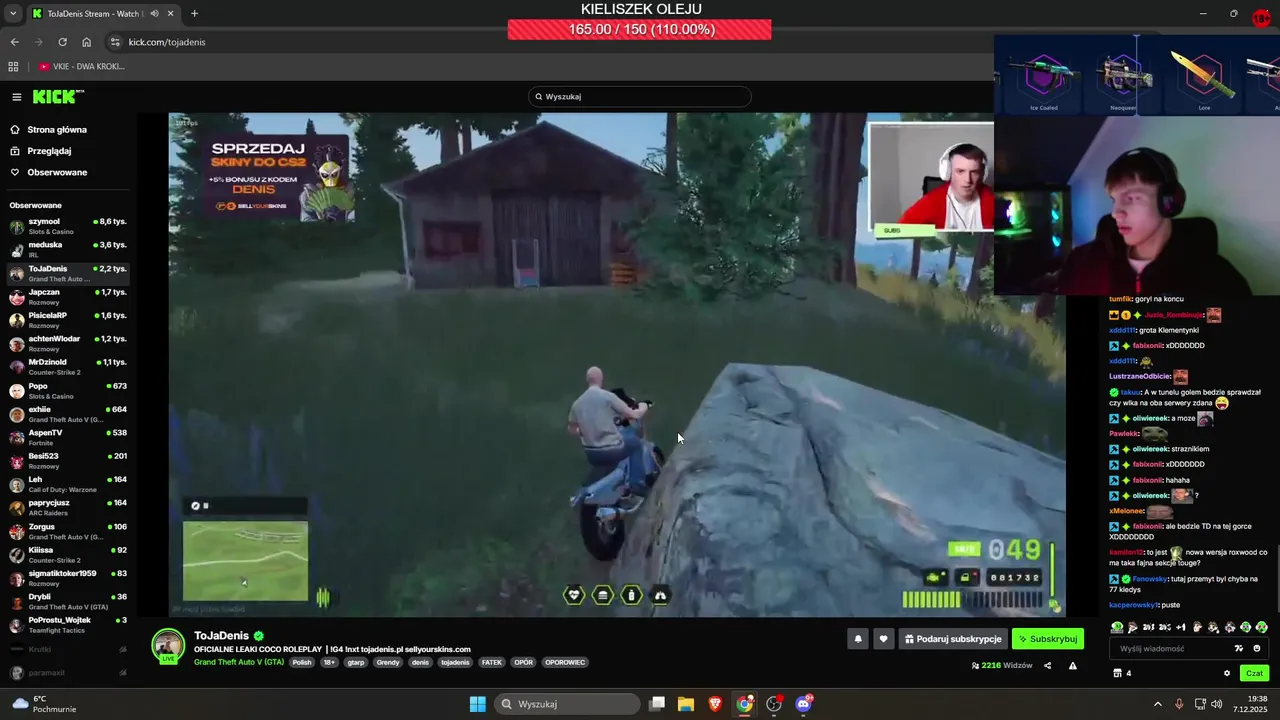Open File Explorer from taskbar
Viewport: 1280px width, 720px height.
[x=686, y=704]
